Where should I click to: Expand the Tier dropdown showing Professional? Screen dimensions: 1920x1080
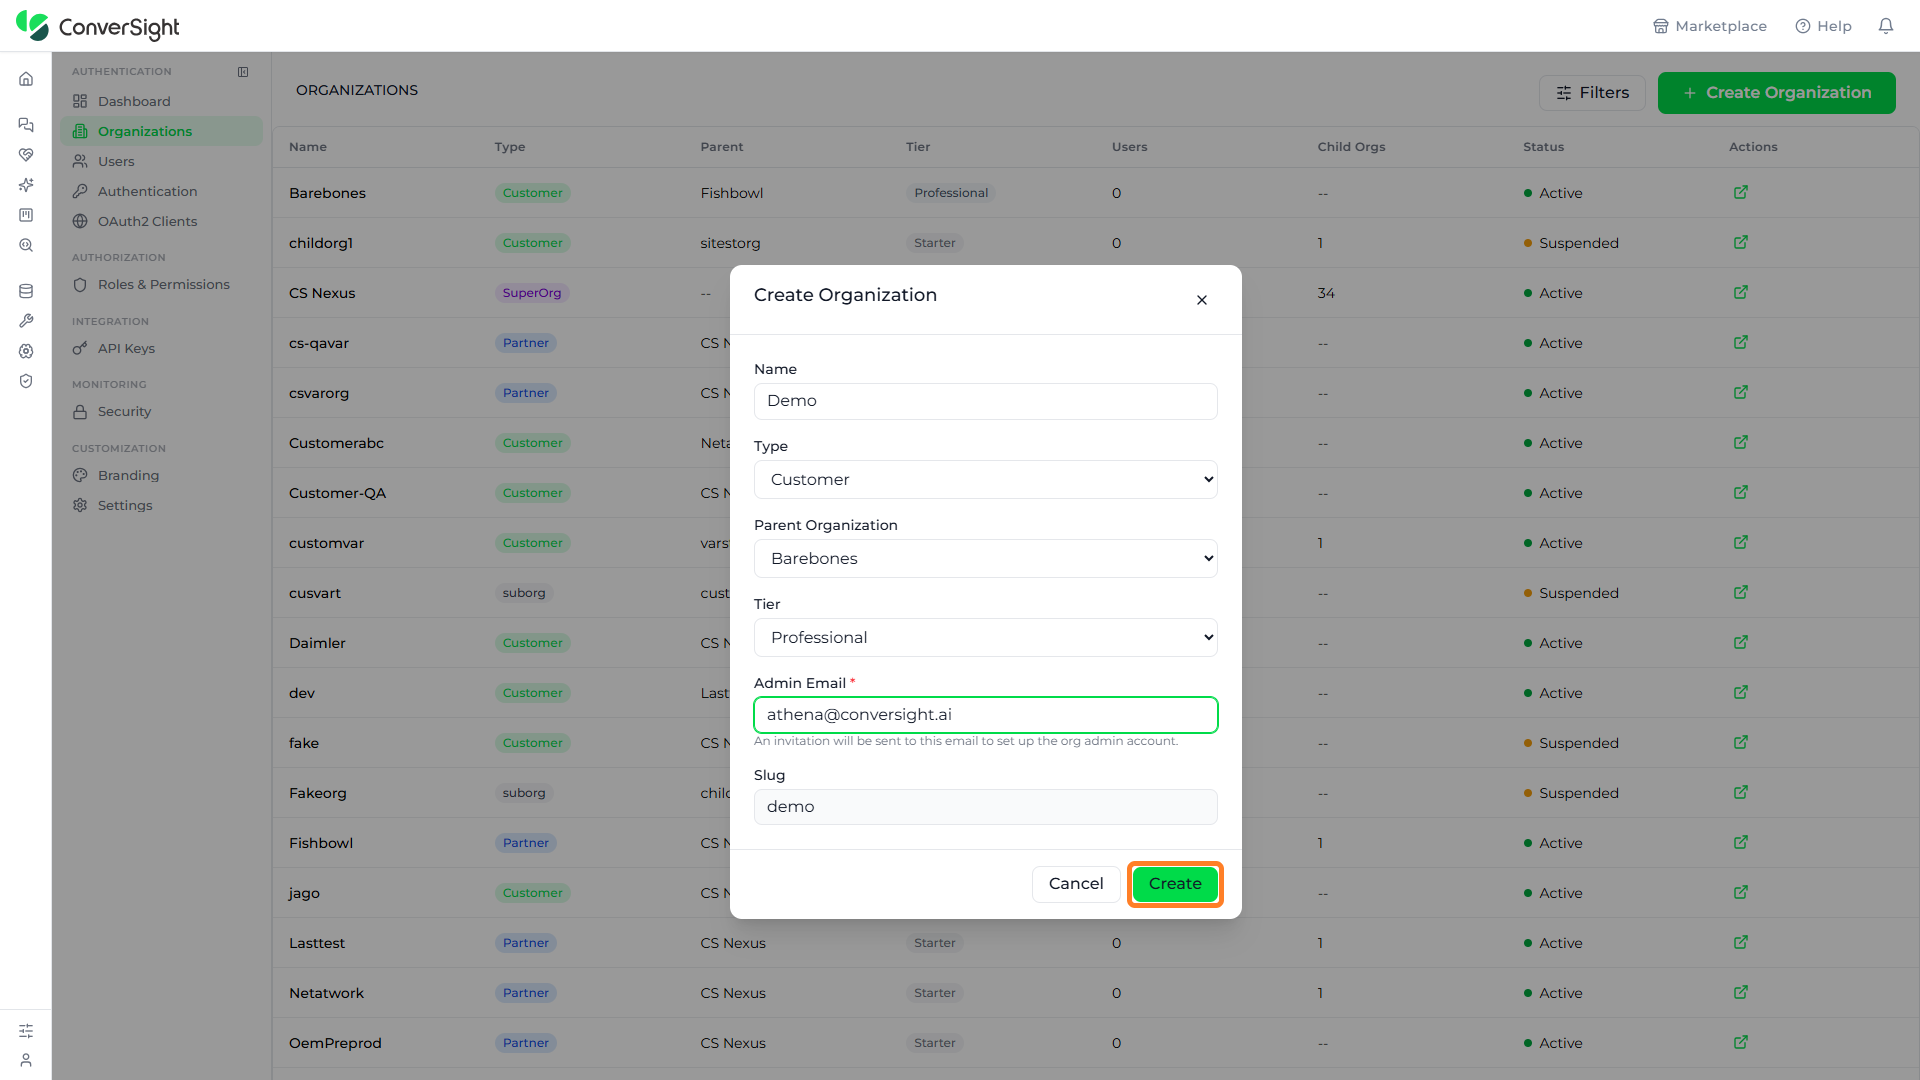pos(986,638)
